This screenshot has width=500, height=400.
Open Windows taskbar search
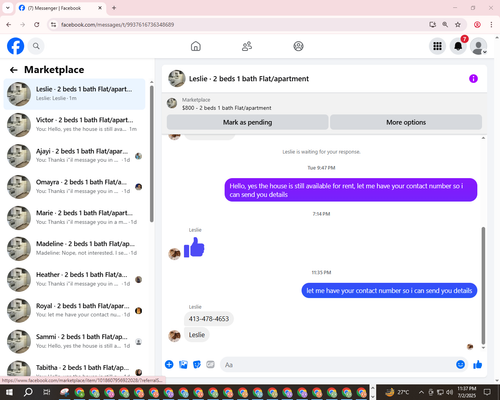pyautogui.click(x=28, y=392)
